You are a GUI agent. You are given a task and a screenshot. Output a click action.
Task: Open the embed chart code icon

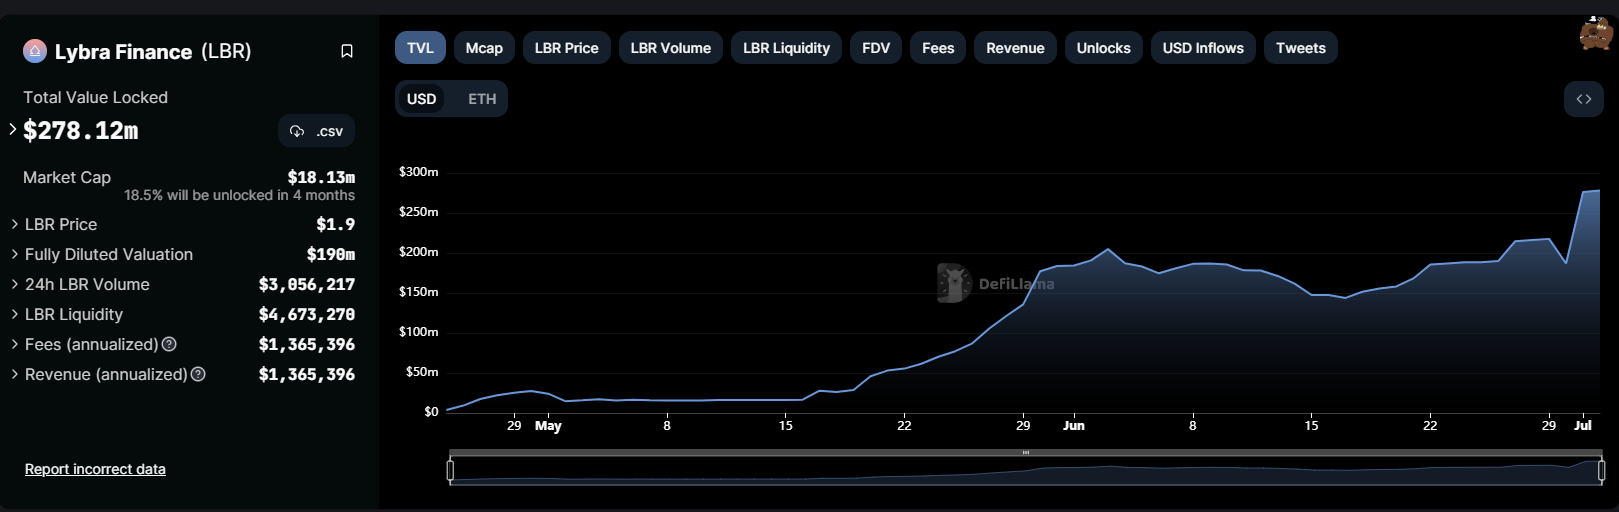[x=1583, y=99]
